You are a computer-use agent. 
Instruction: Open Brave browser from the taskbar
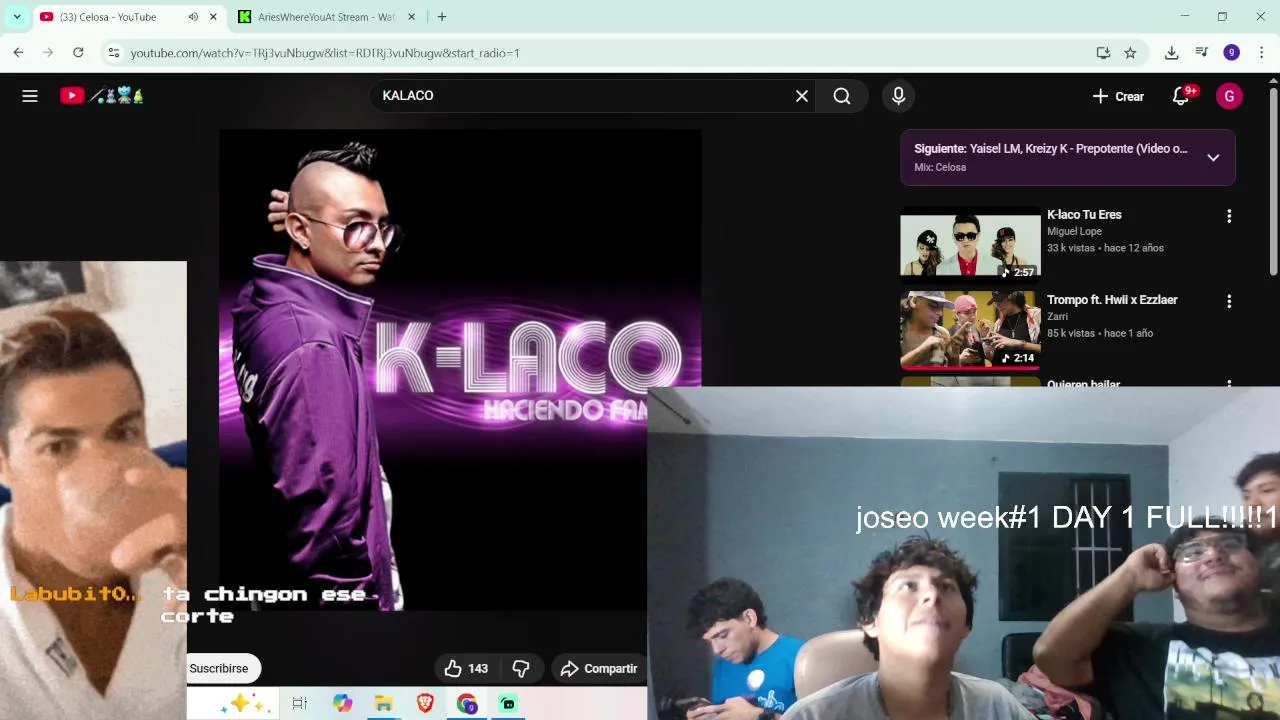tap(425, 704)
